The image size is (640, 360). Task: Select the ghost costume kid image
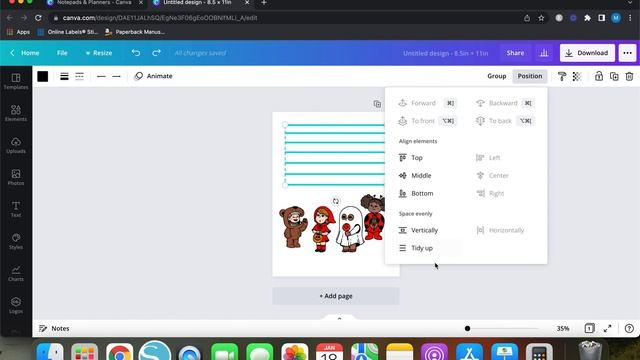tap(350, 229)
